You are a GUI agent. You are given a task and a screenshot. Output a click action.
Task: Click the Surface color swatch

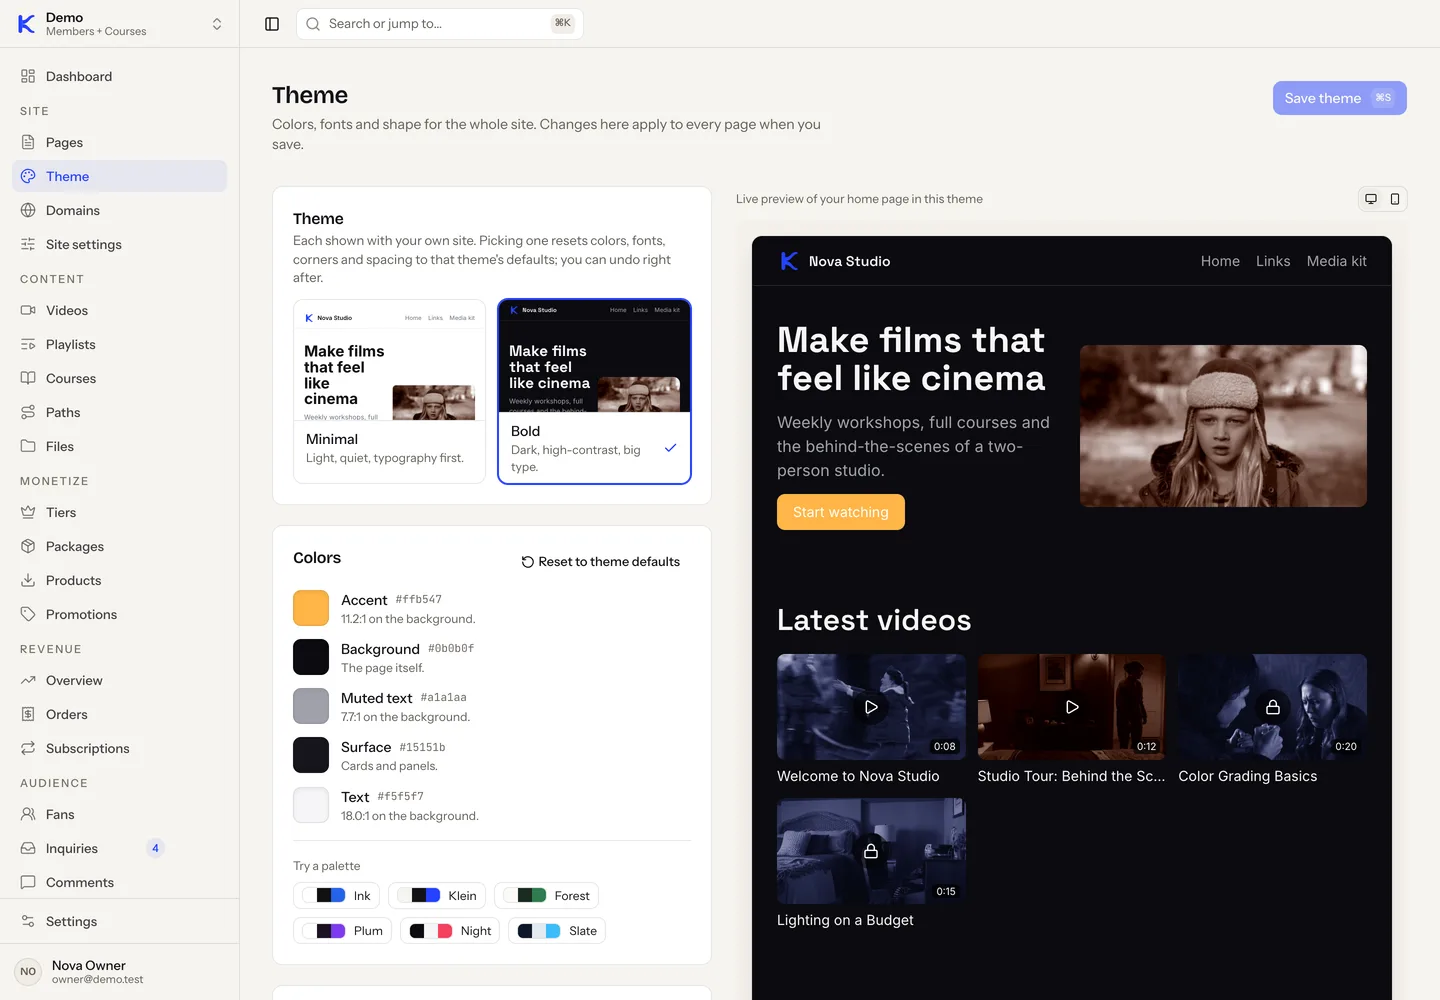[311, 755]
